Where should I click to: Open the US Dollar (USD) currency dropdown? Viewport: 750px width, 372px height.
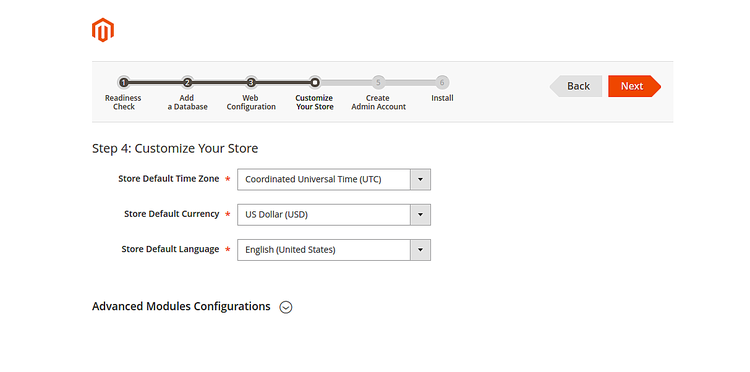click(334, 215)
